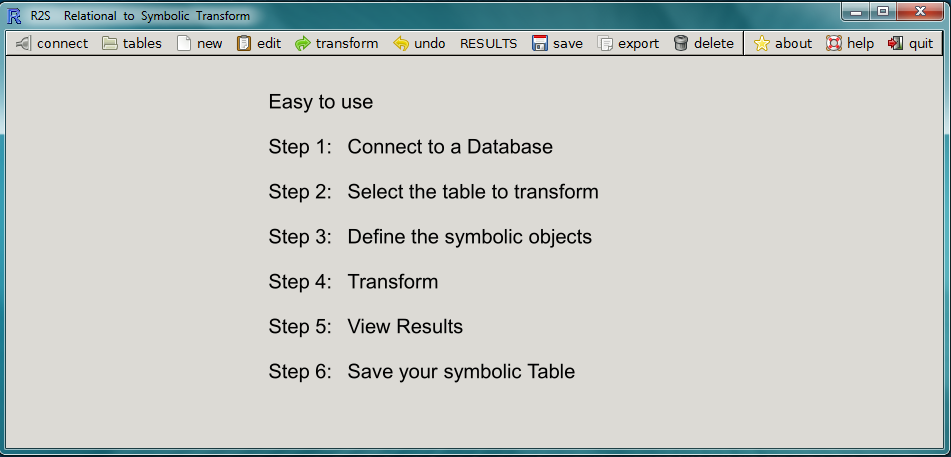Viewport: 951px width, 457px height.
Task: Click the "tables" toolbar label
Action: (142, 43)
